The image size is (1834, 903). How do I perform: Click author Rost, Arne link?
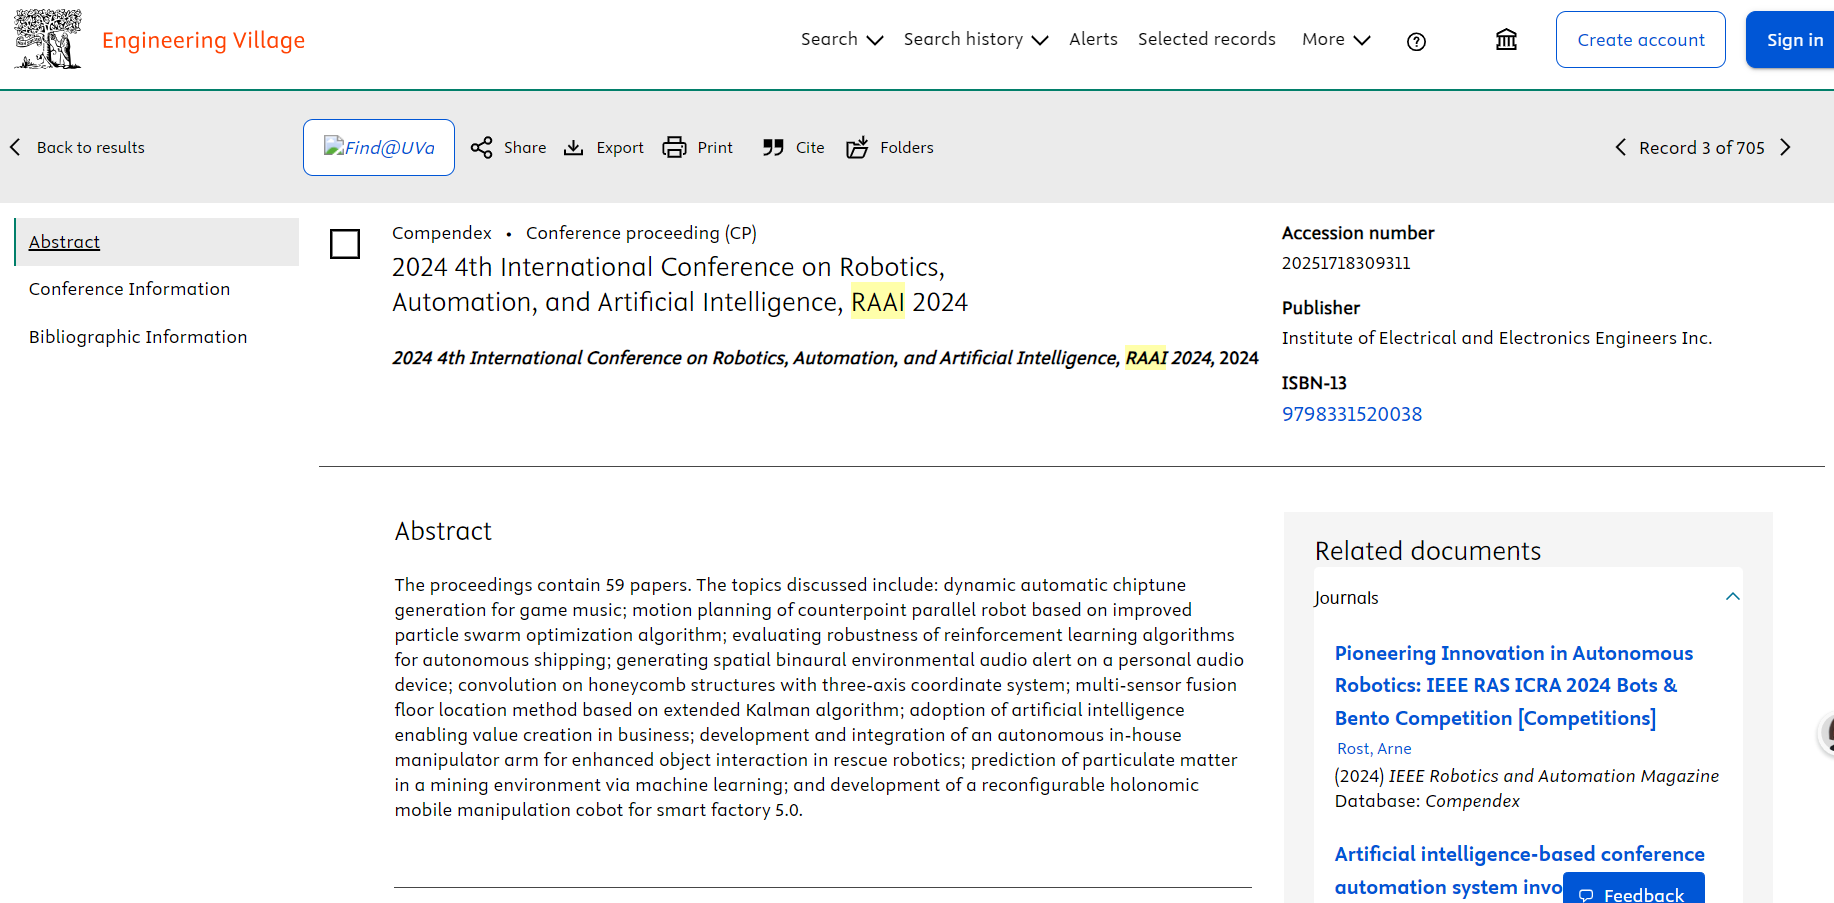pyautogui.click(x=1374, y=749)
